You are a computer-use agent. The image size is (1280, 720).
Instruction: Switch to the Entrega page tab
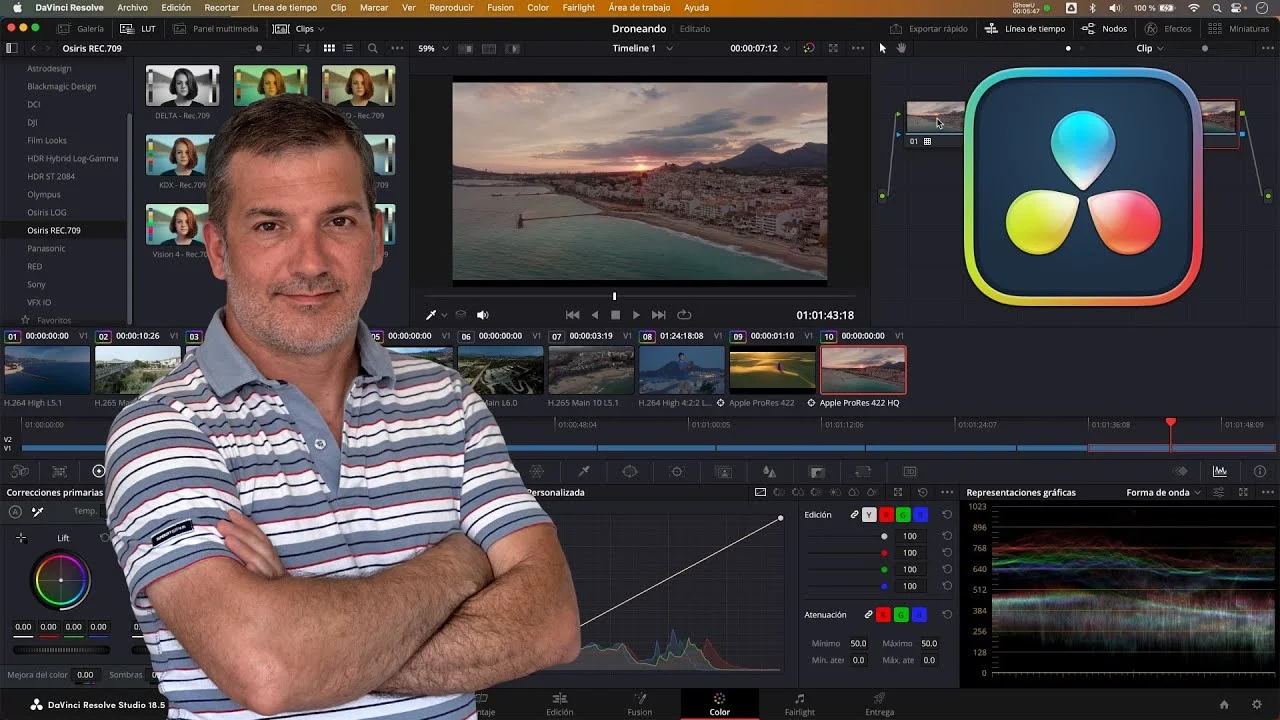pos(879,704)
